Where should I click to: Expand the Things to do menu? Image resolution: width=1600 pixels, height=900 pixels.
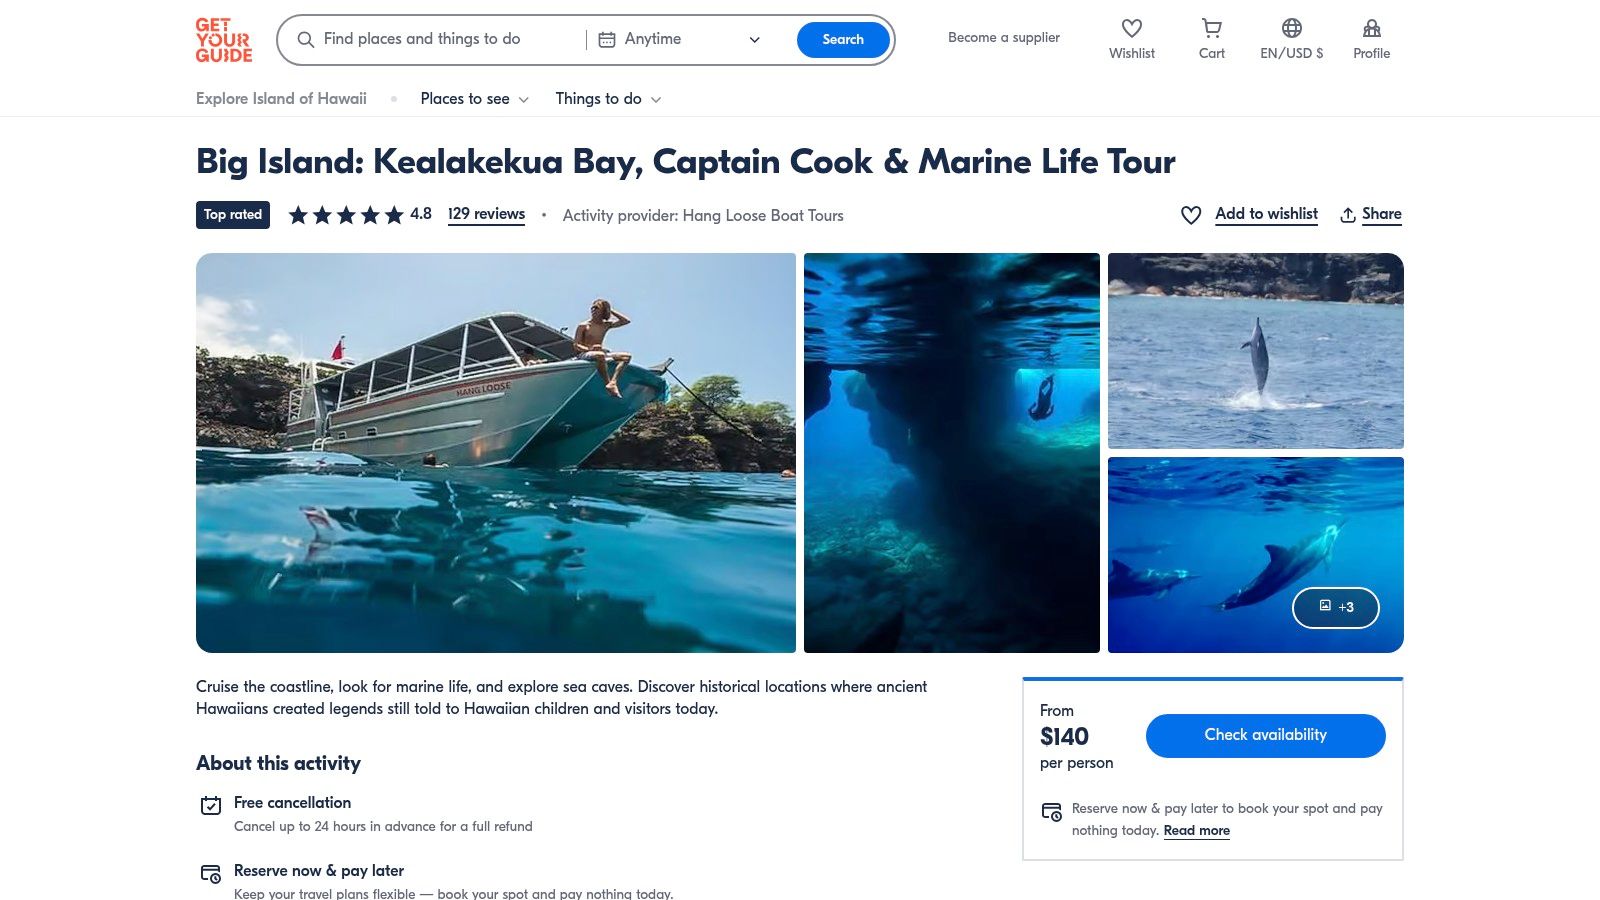click(608, 99)
